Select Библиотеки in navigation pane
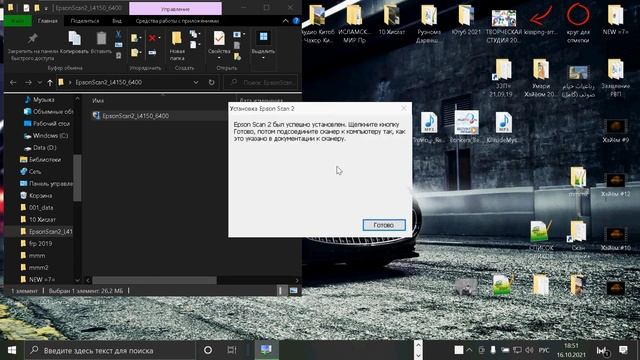 [44, 160]
